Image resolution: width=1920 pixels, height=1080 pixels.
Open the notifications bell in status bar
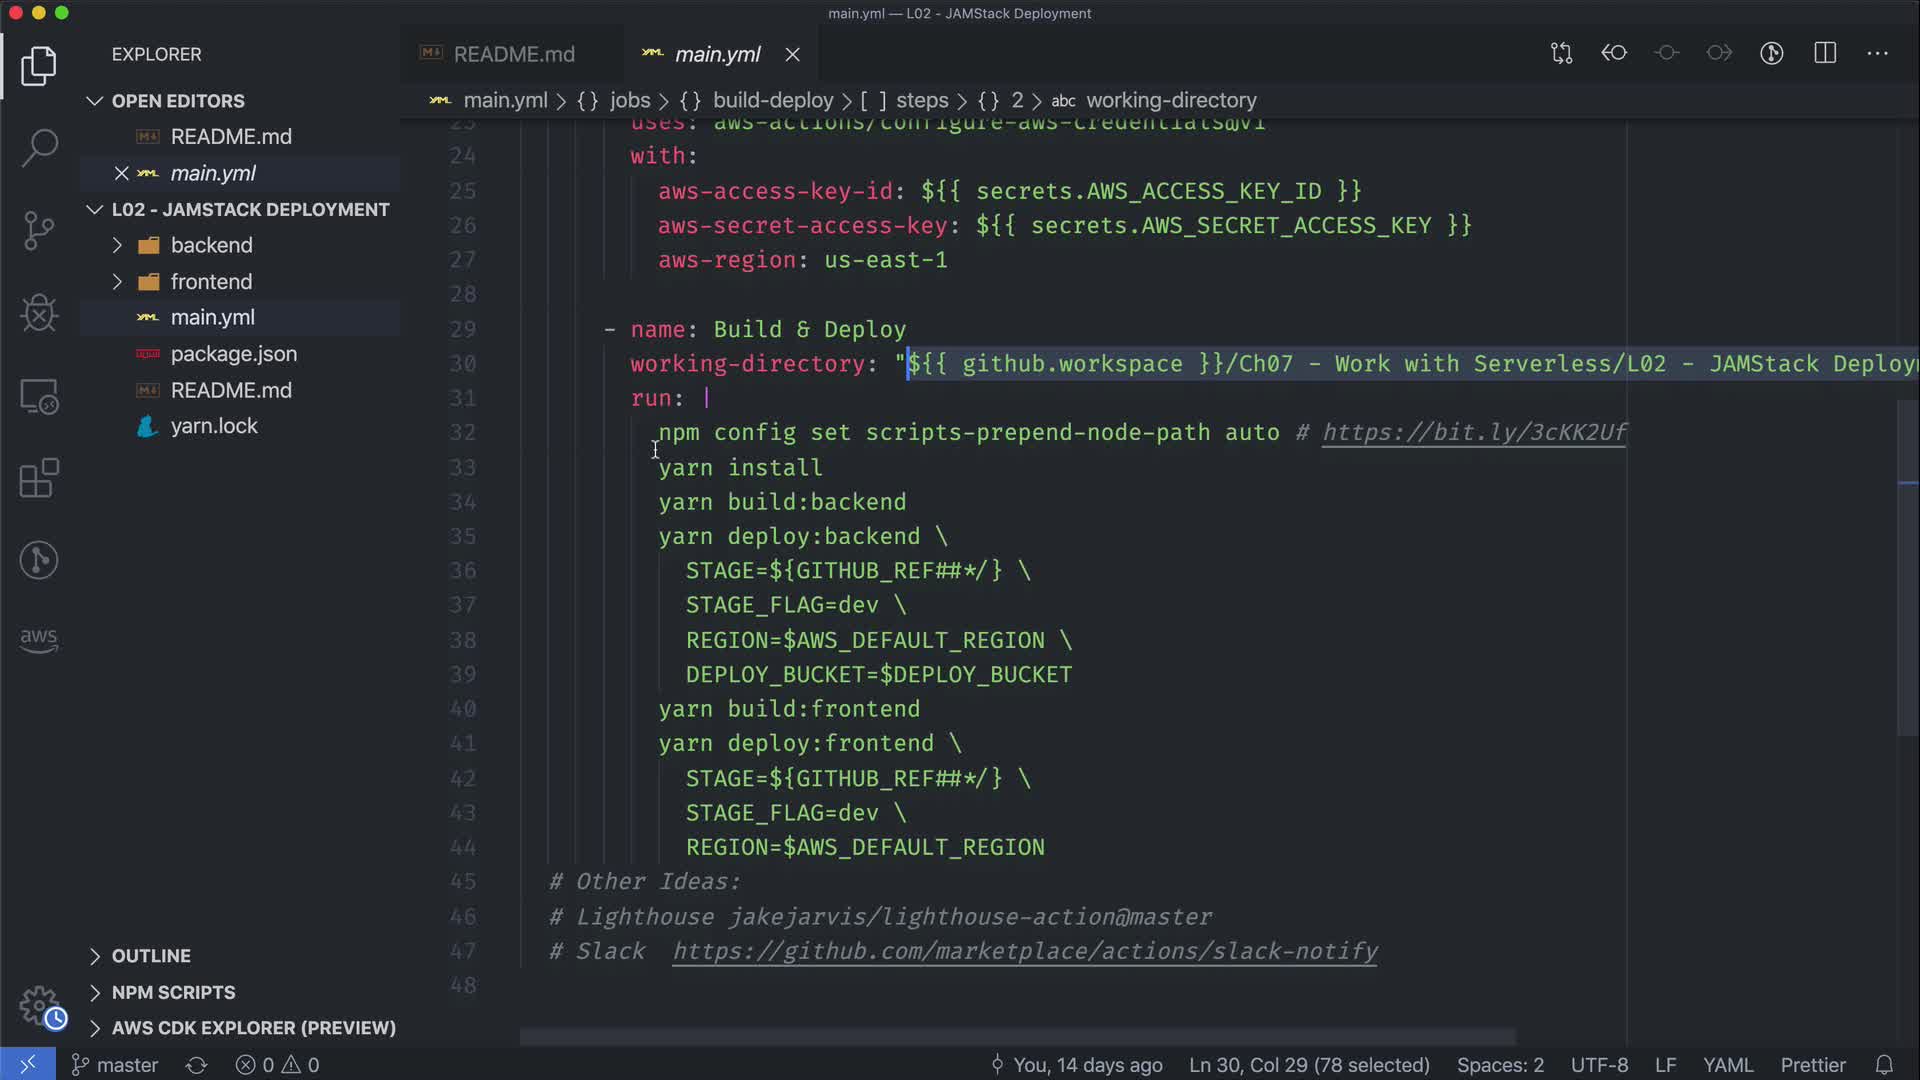click(1884, 1065)
